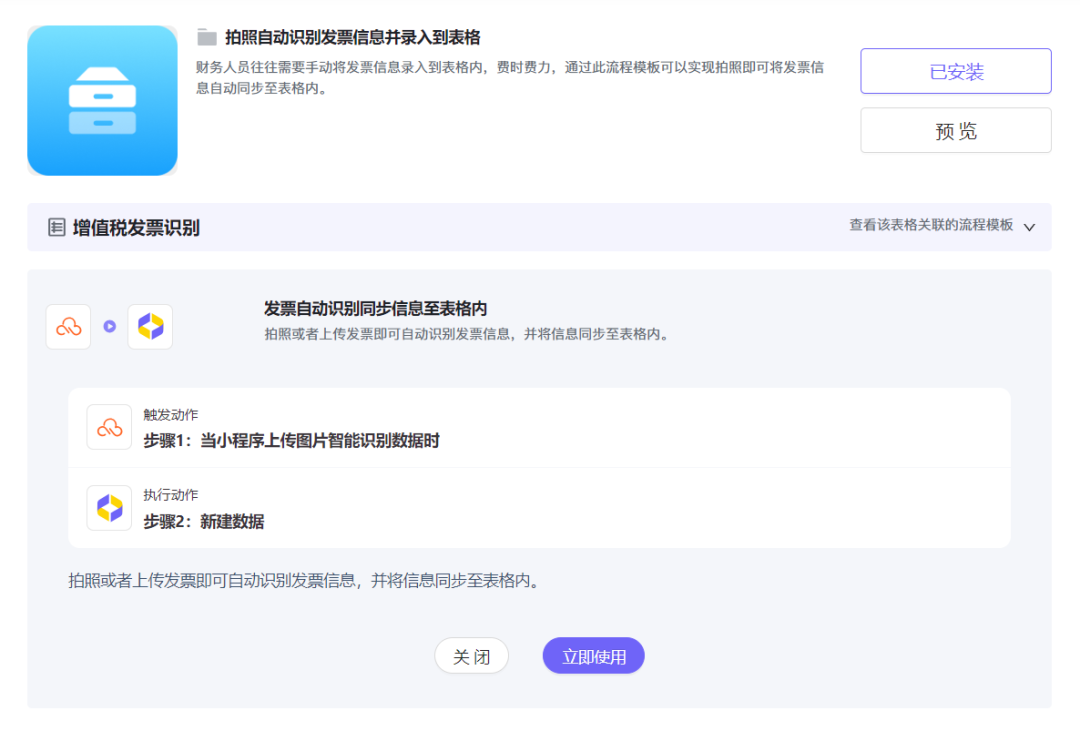Click the 执行动作 label

pyautogui.click(x=171, y=495)
